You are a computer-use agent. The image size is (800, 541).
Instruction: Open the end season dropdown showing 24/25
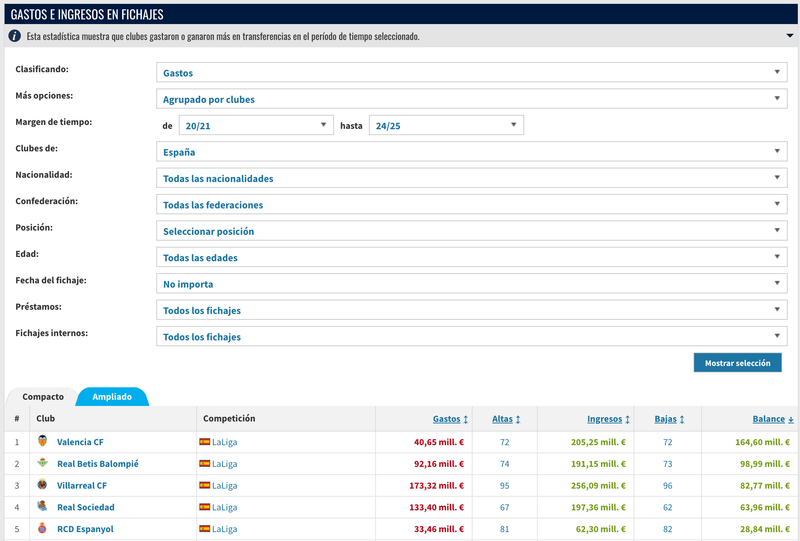[445, 126]
